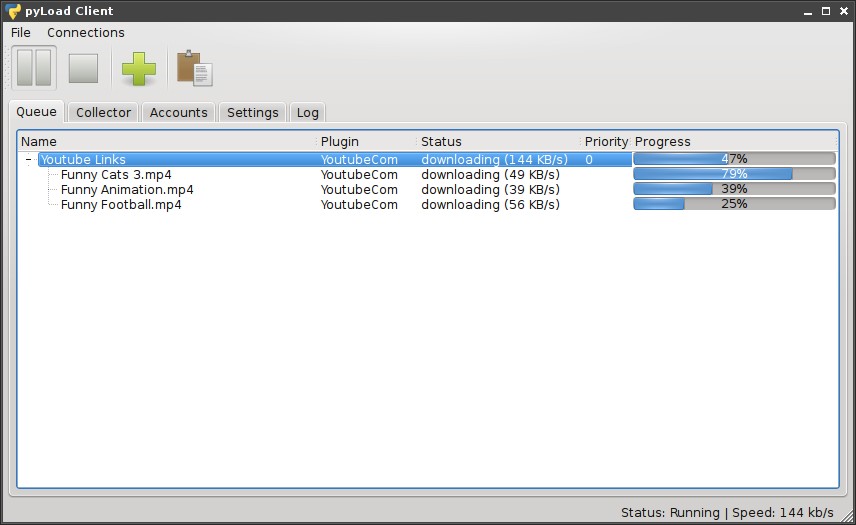Viewport: 856px width, 525px height.
Task: Click priority value 0 of Youtube Links
Action: pos(589,159)
